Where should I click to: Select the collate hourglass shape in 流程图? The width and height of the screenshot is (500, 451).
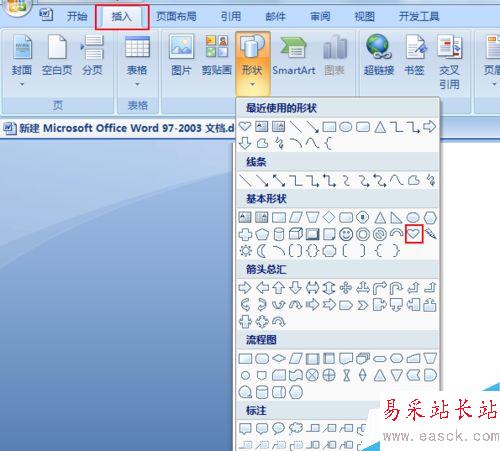346,375
